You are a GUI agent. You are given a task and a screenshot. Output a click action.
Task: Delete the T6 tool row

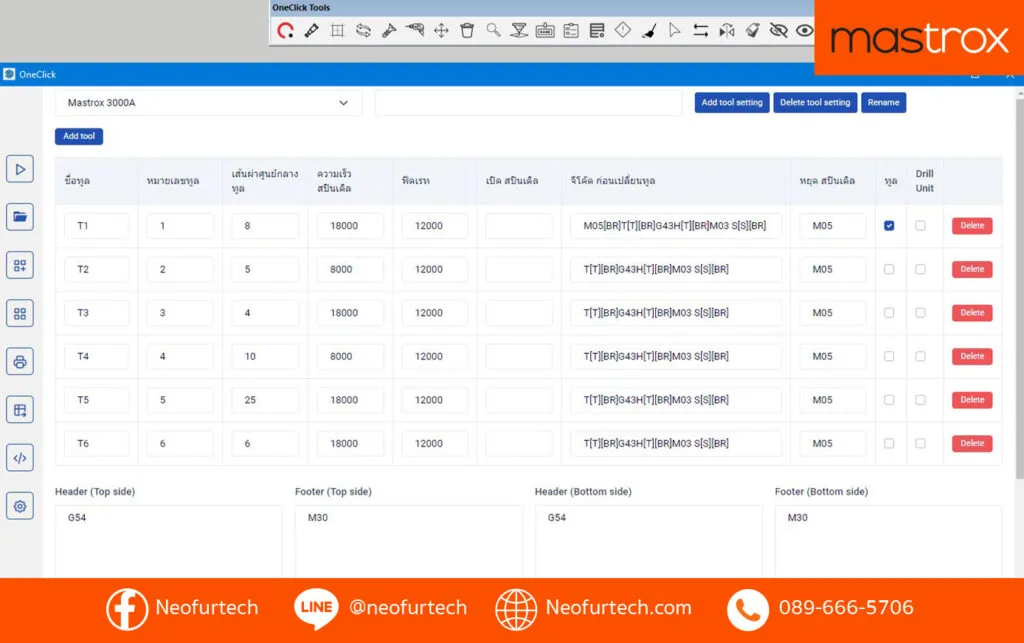click(972, 443)
